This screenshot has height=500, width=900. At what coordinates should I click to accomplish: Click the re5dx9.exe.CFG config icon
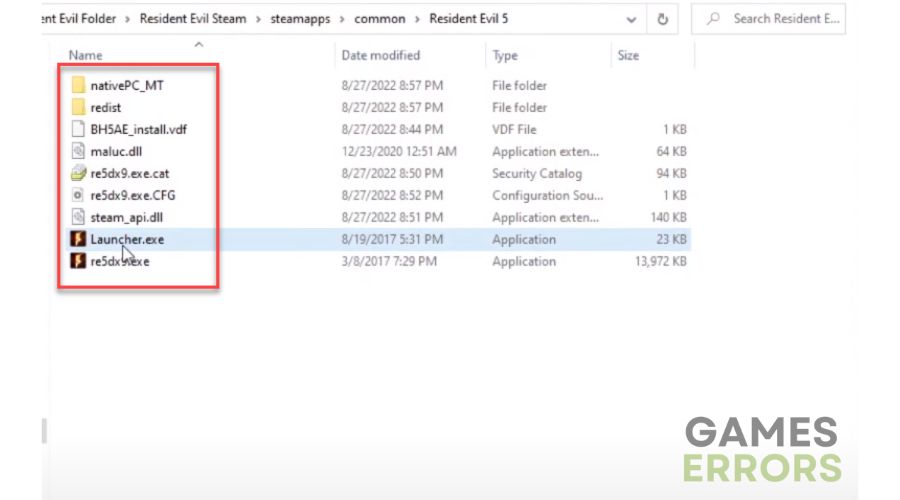(78, 195)
